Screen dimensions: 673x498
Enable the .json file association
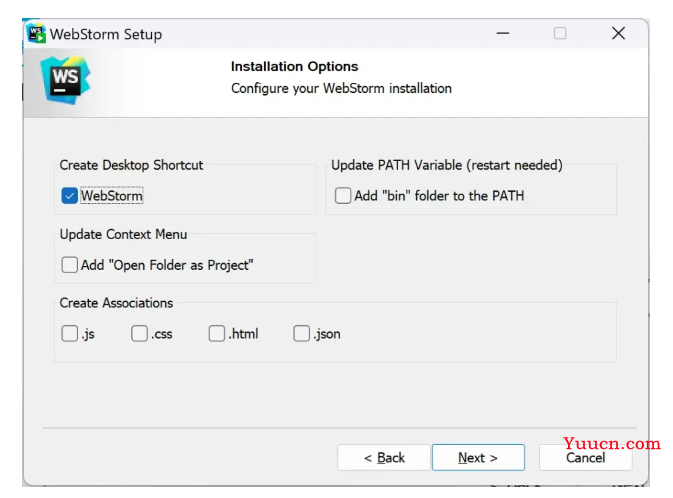(x=301, y=334)
